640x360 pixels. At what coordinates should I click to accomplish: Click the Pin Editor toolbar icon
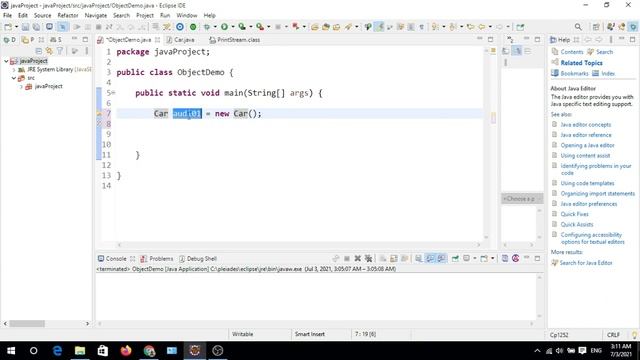click(520, 27)
